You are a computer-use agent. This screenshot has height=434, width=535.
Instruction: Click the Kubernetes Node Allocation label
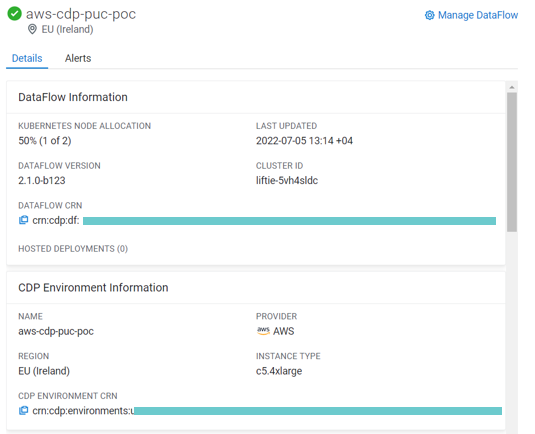tap(85, 126)
